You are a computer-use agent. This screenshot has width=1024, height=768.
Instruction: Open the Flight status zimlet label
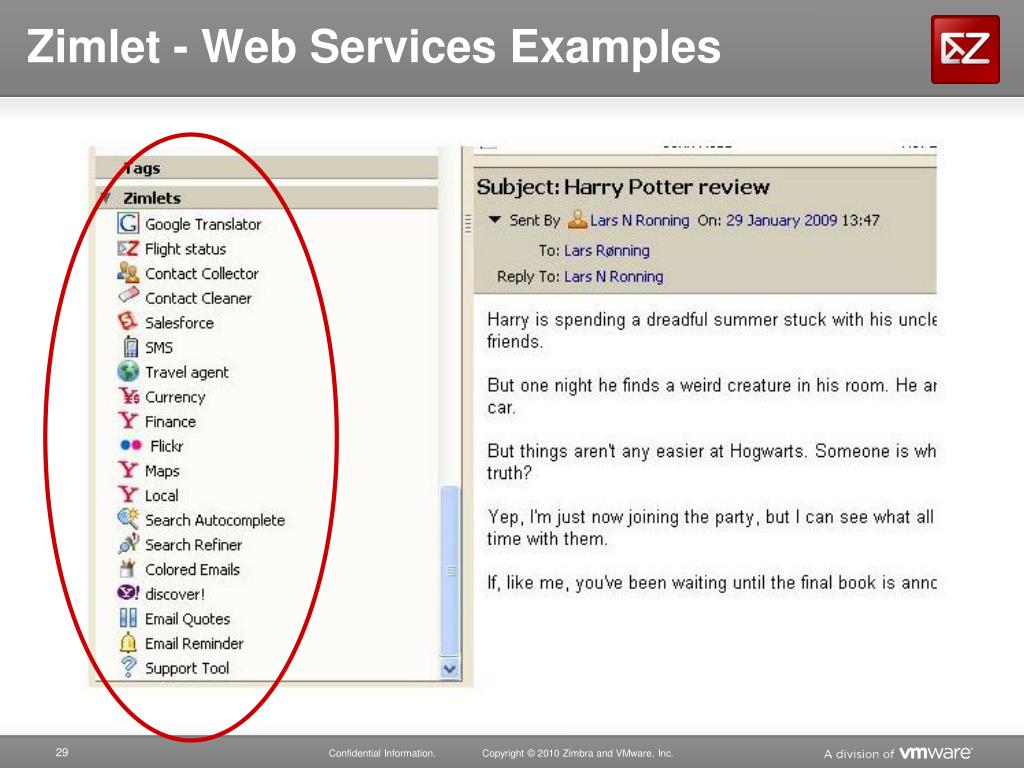[185, 249]
